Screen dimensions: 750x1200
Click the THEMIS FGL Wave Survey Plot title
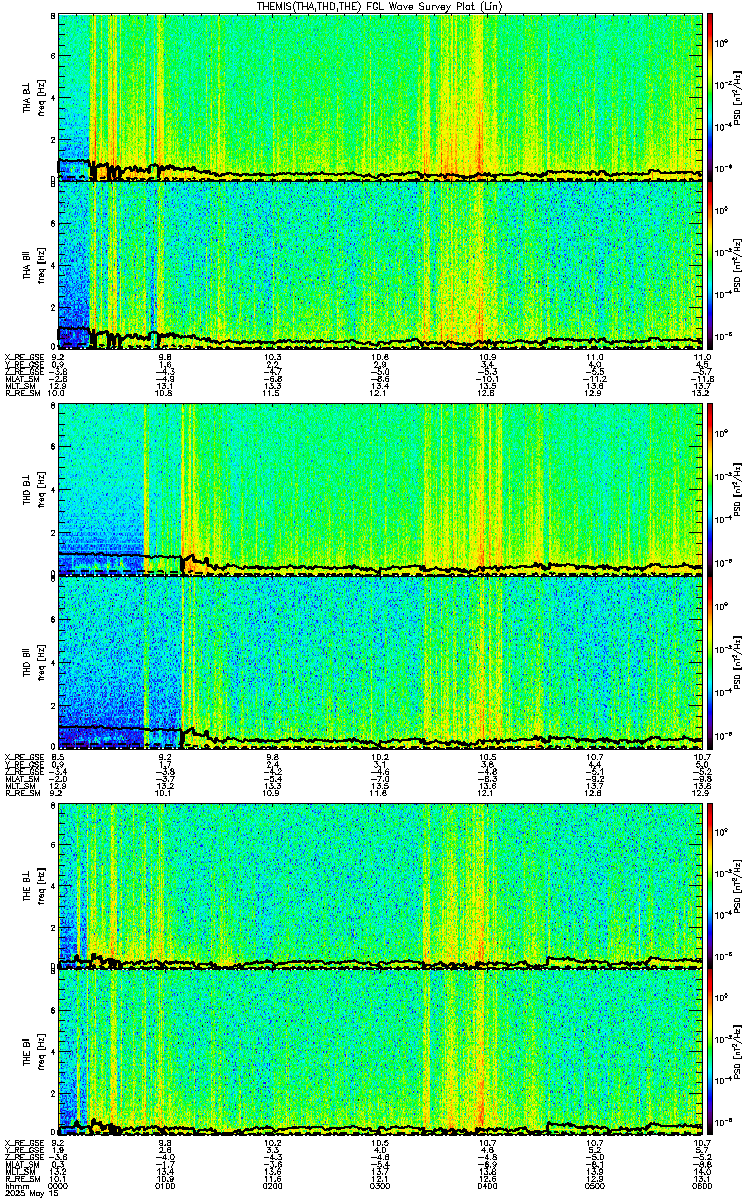tap(378, 6)
